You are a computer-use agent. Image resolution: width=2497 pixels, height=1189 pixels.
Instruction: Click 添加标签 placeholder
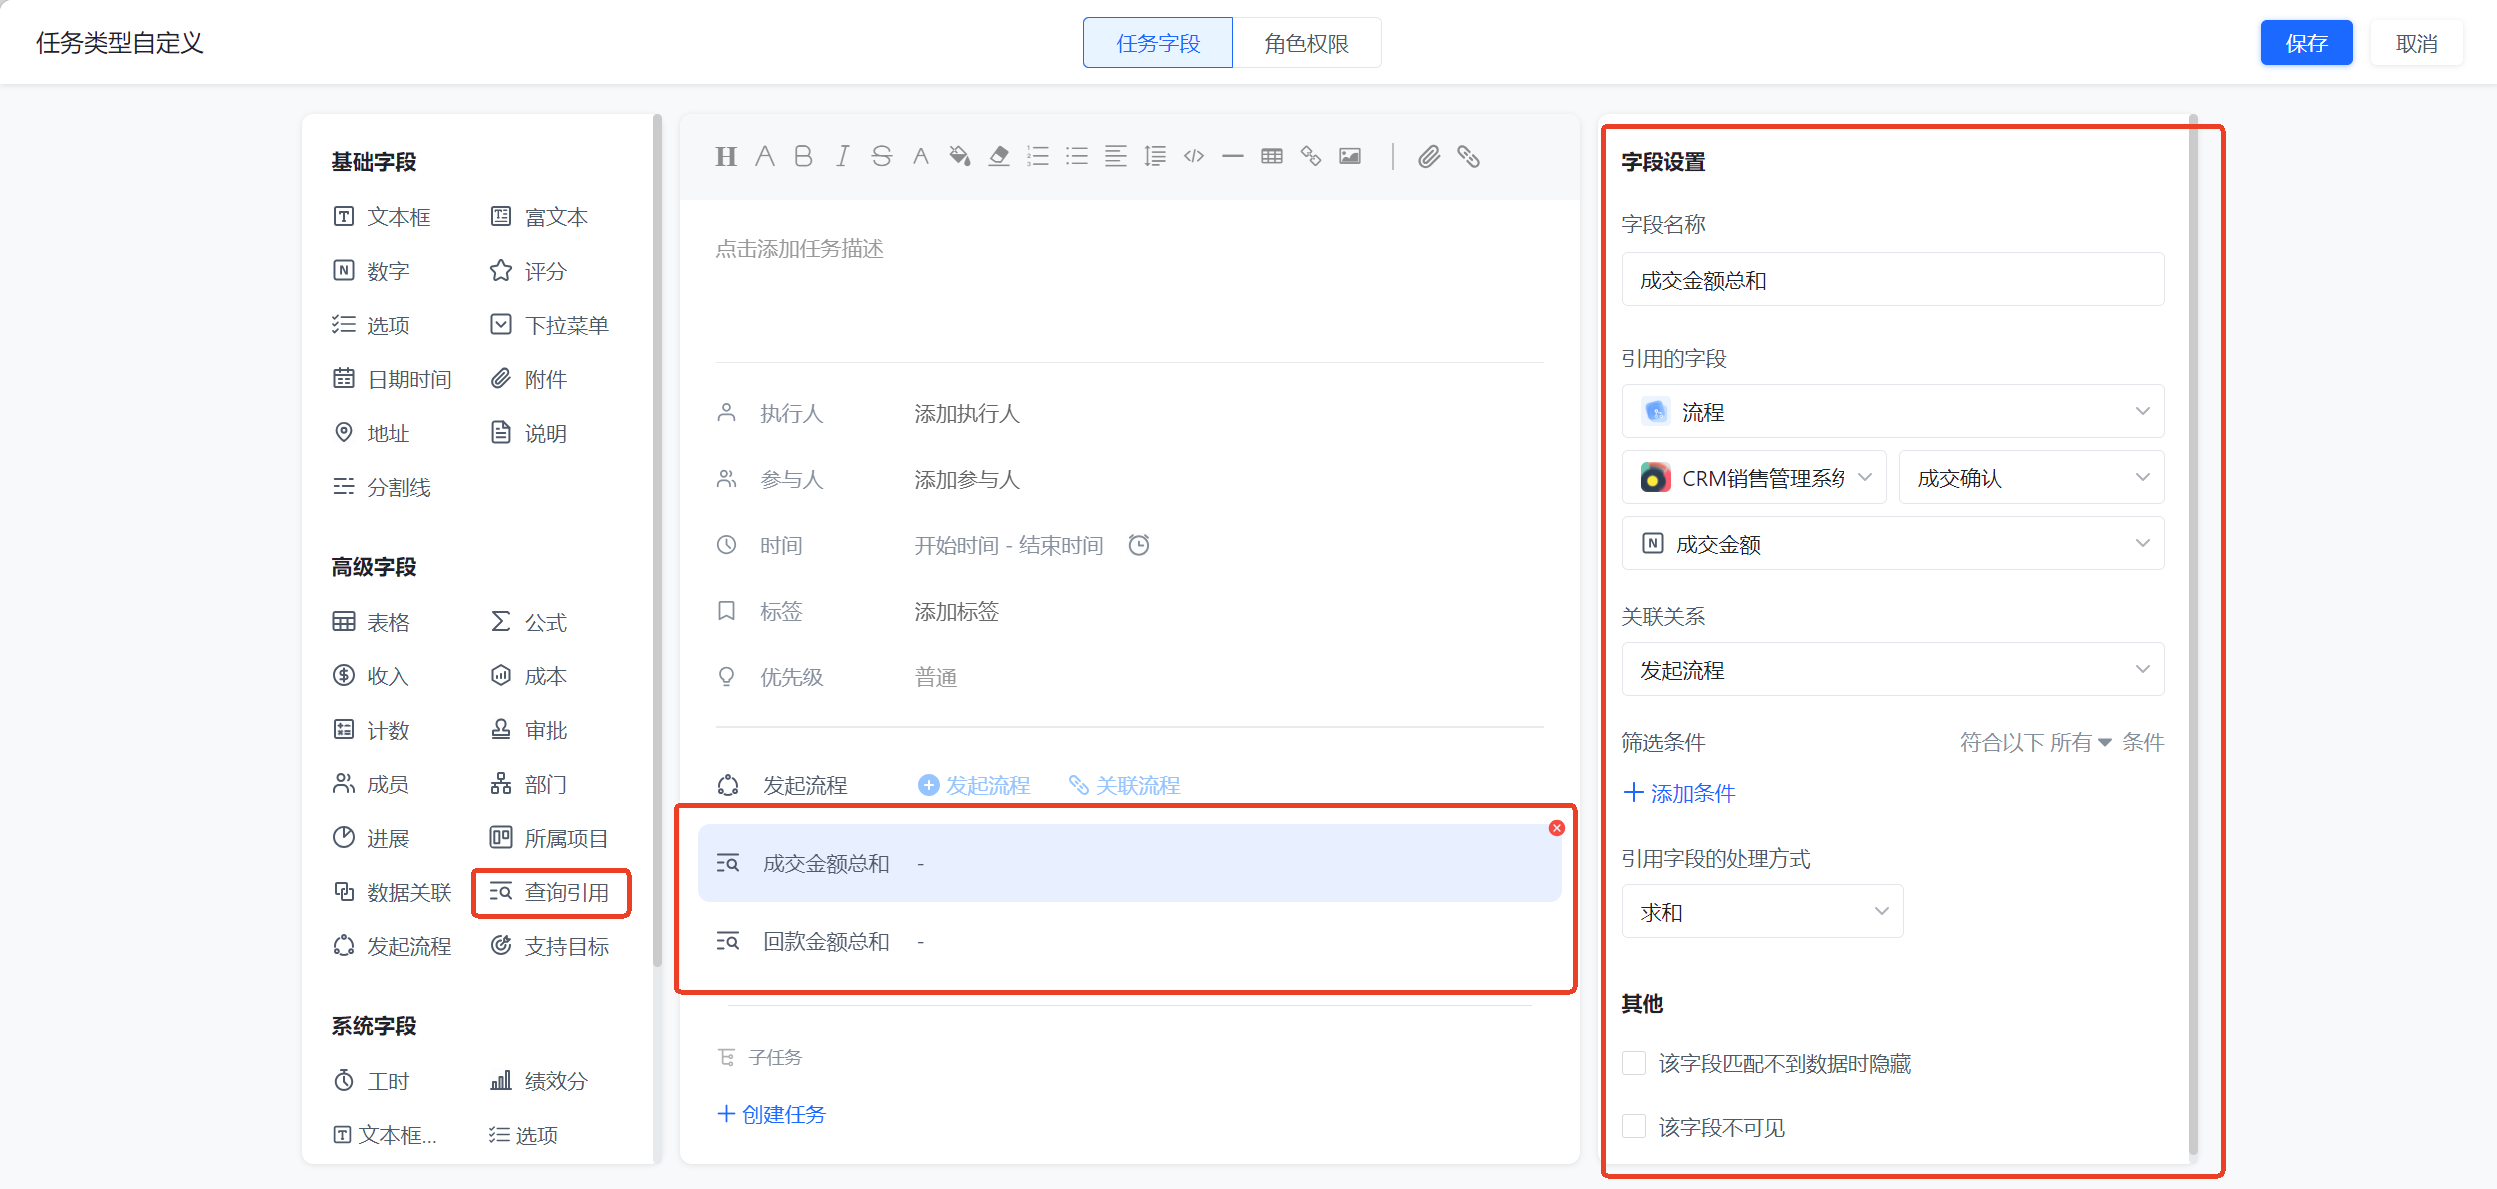[x=956, y=611]
